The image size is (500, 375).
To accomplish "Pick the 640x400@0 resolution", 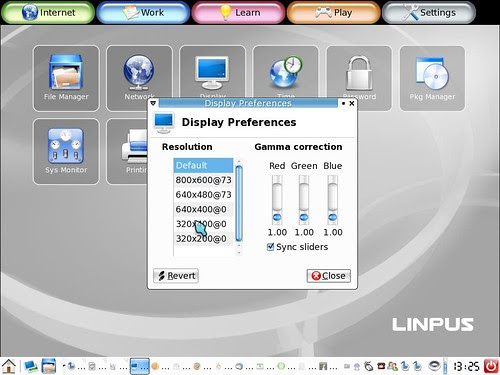I will [203, 209].
